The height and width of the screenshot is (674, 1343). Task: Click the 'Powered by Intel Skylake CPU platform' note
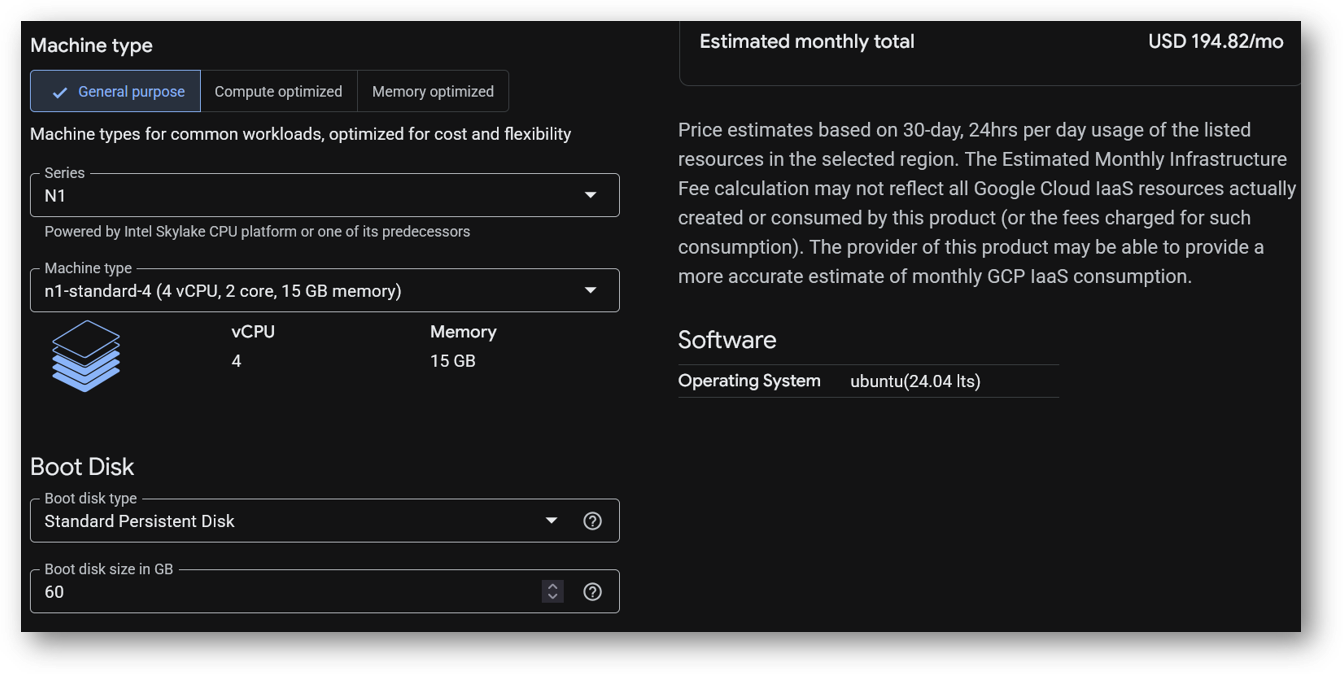257,232
